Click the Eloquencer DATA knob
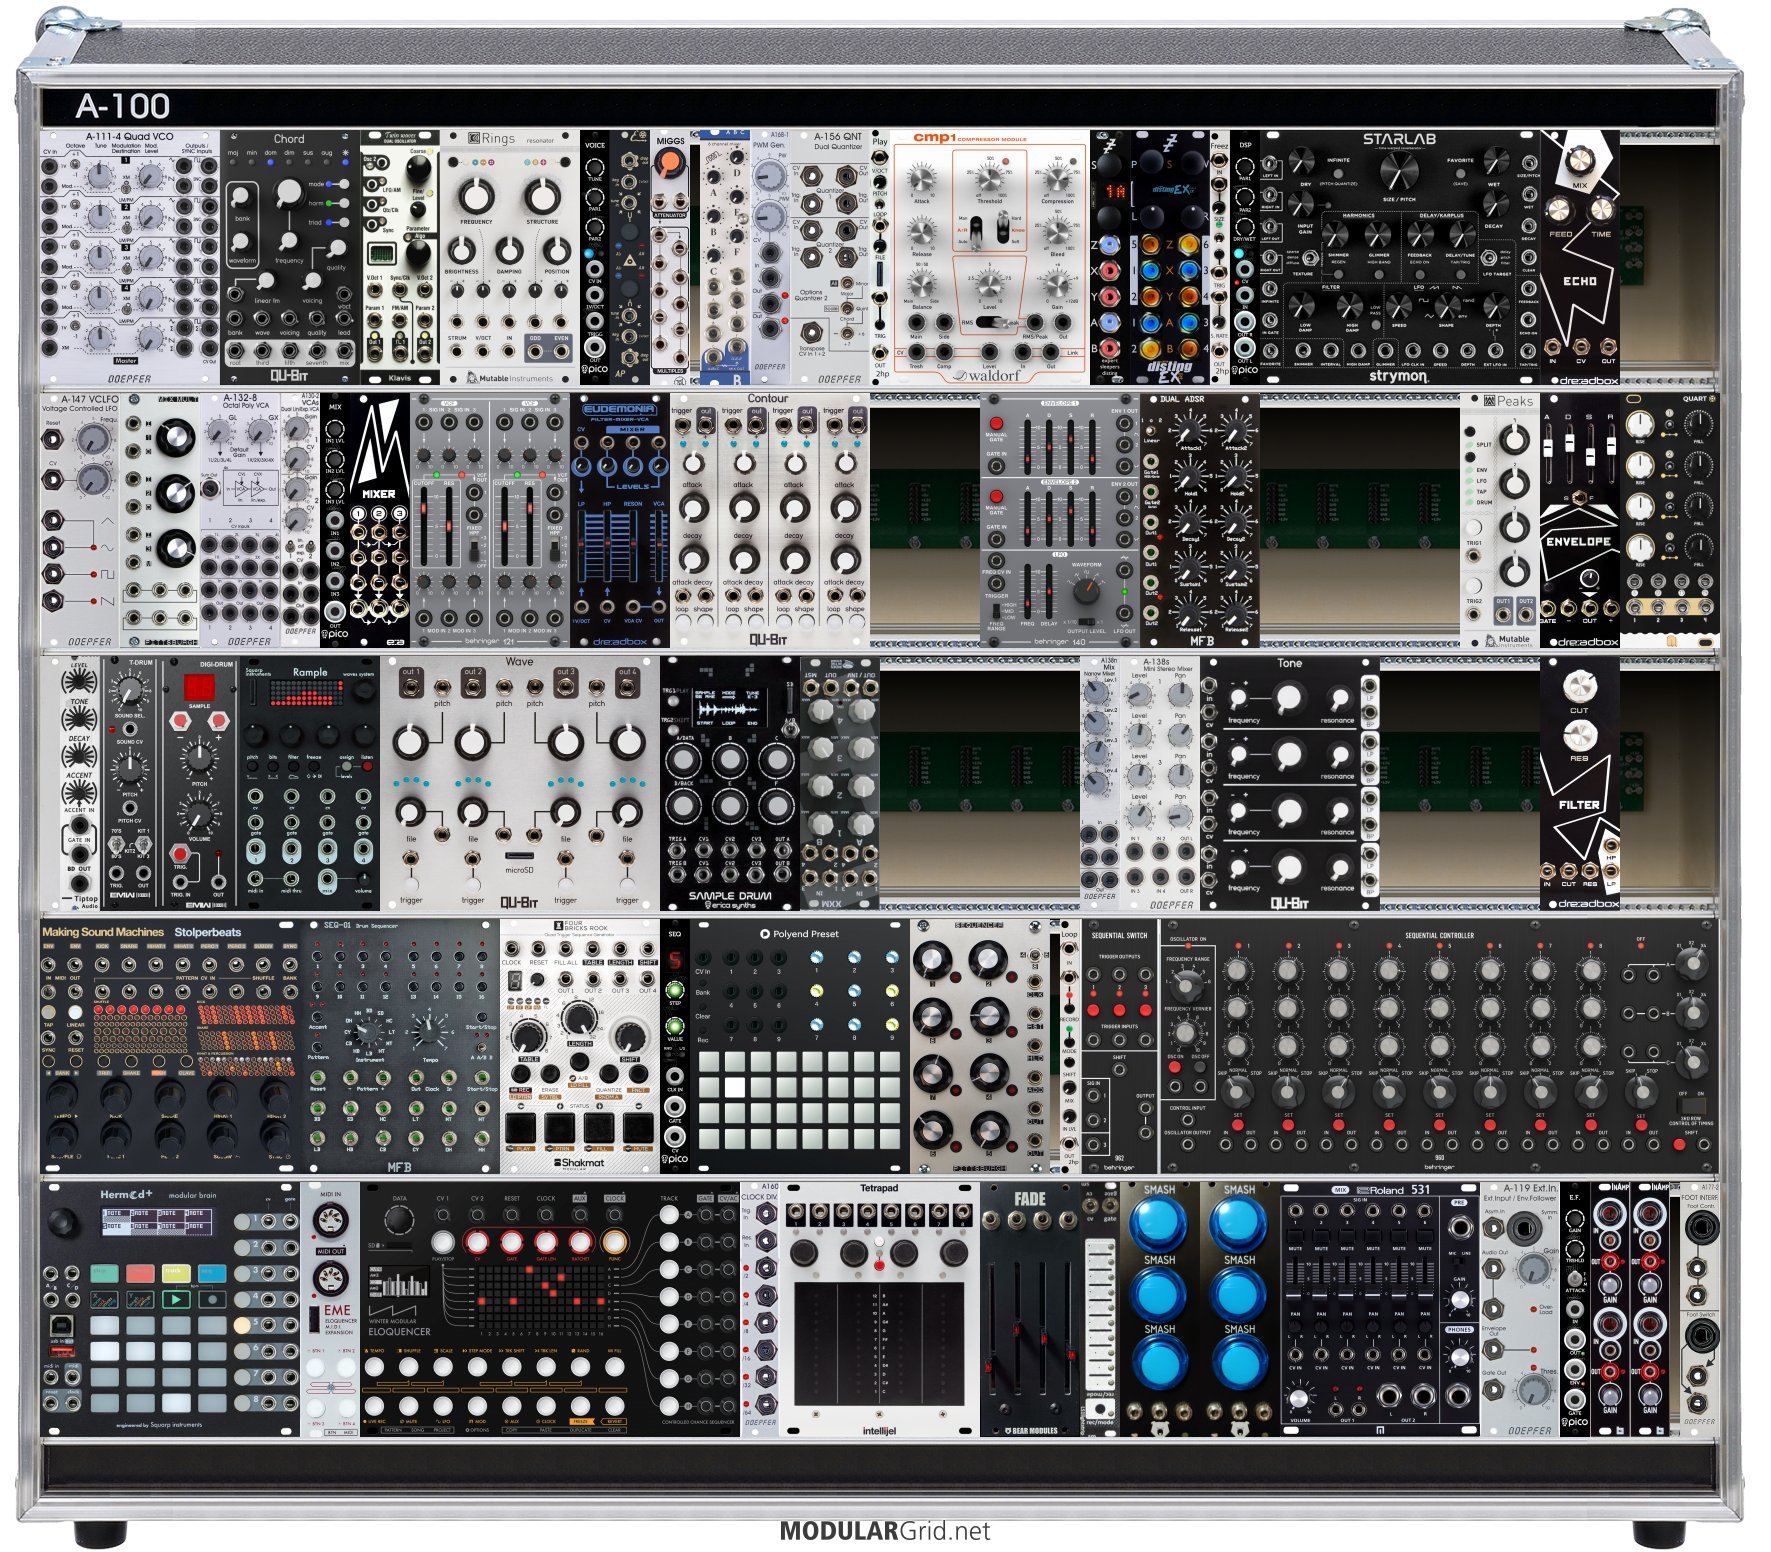The image size is (1771, 1552). tap(398, 1221)
